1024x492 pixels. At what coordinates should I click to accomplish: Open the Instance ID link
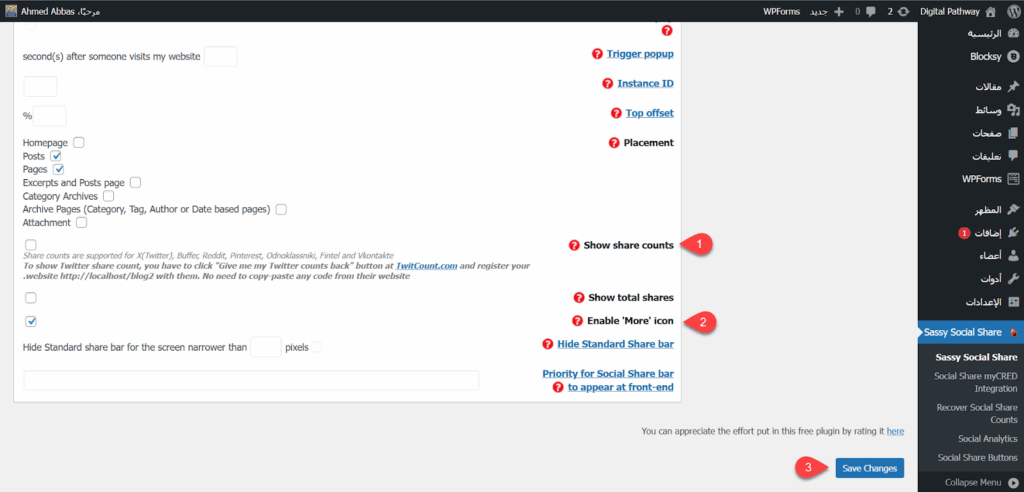tap(645, 84)
